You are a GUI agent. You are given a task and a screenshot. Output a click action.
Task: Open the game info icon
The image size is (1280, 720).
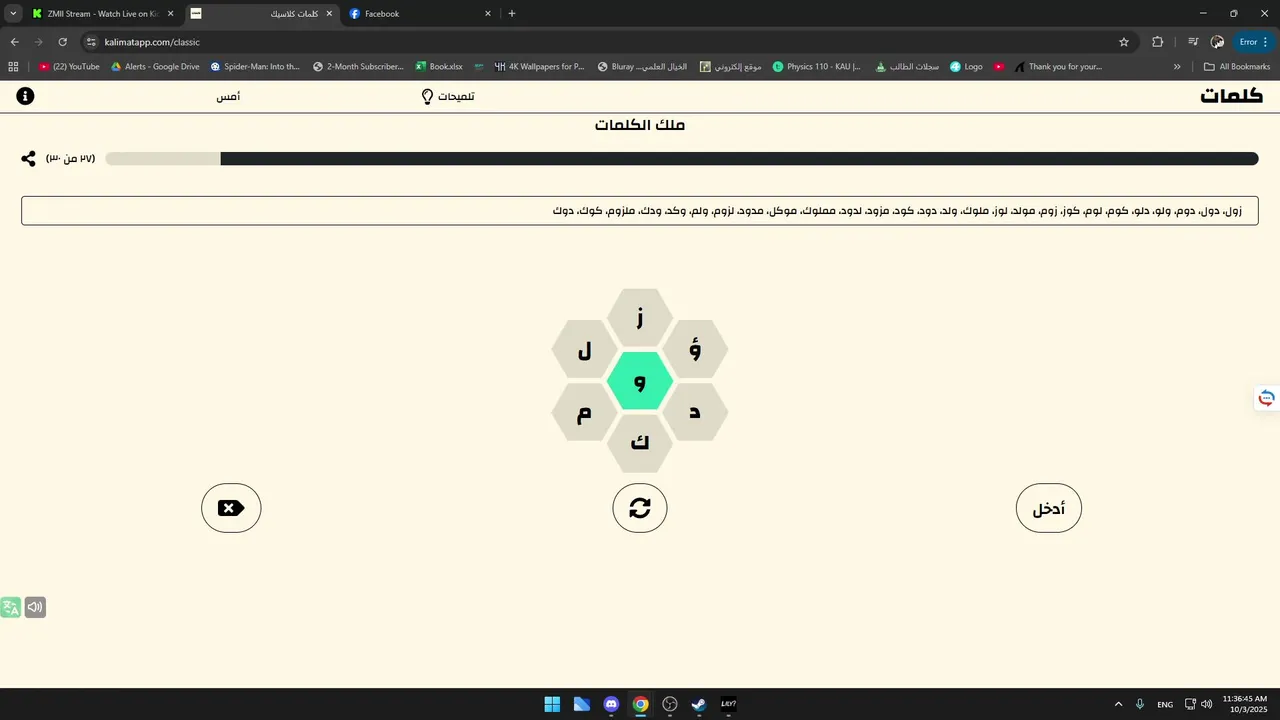[25, 96]
